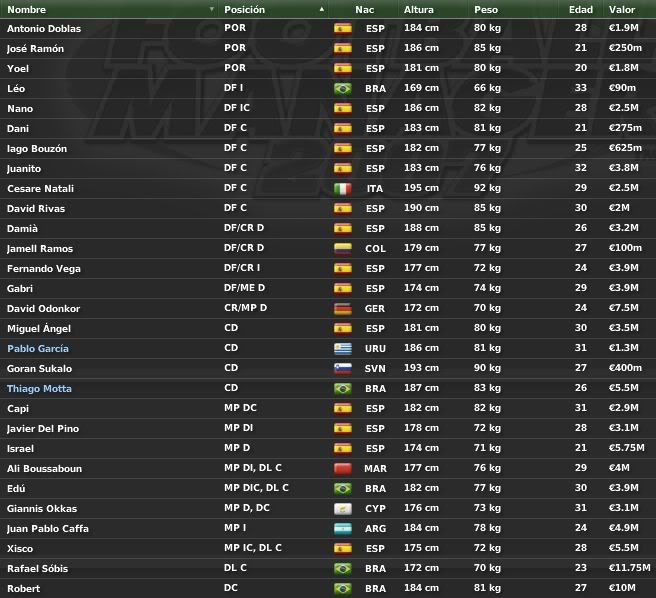Select David Odonkor player name

(44, 308)
